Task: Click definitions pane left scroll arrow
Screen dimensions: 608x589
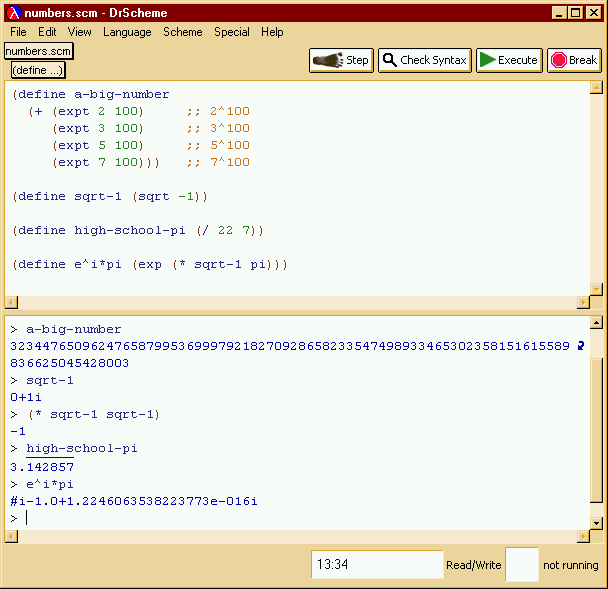Action: tap(11, 302)
